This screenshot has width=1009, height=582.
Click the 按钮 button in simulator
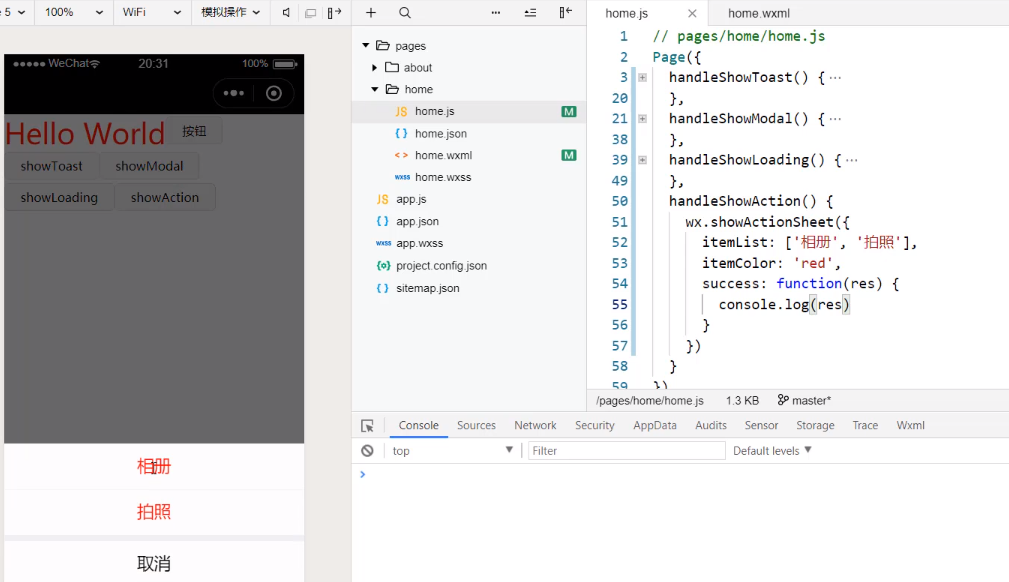(194, 131)
